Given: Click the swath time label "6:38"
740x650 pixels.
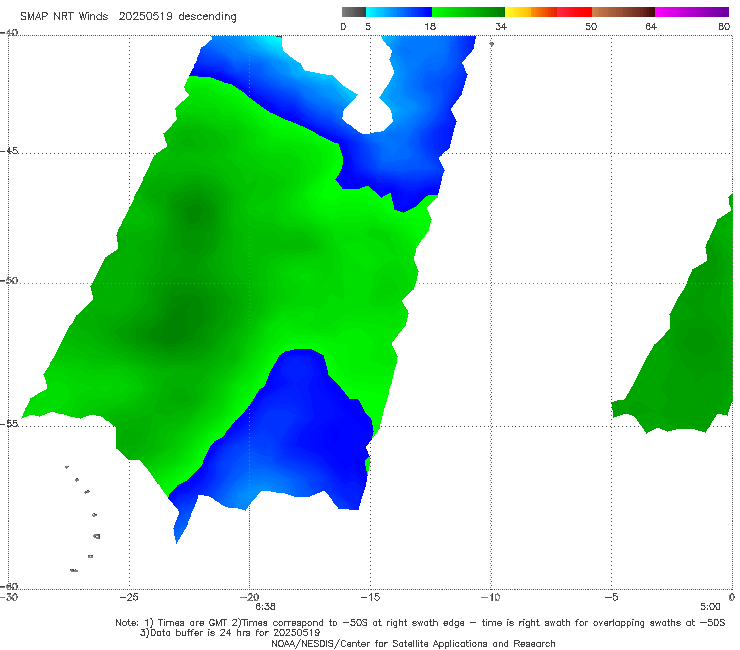Looking at the screenshot, I should 265,607.
